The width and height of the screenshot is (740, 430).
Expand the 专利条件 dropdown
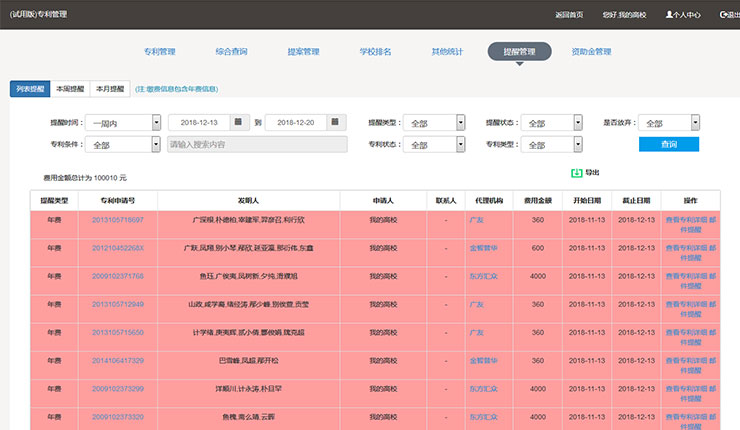[x=156, y=144]
